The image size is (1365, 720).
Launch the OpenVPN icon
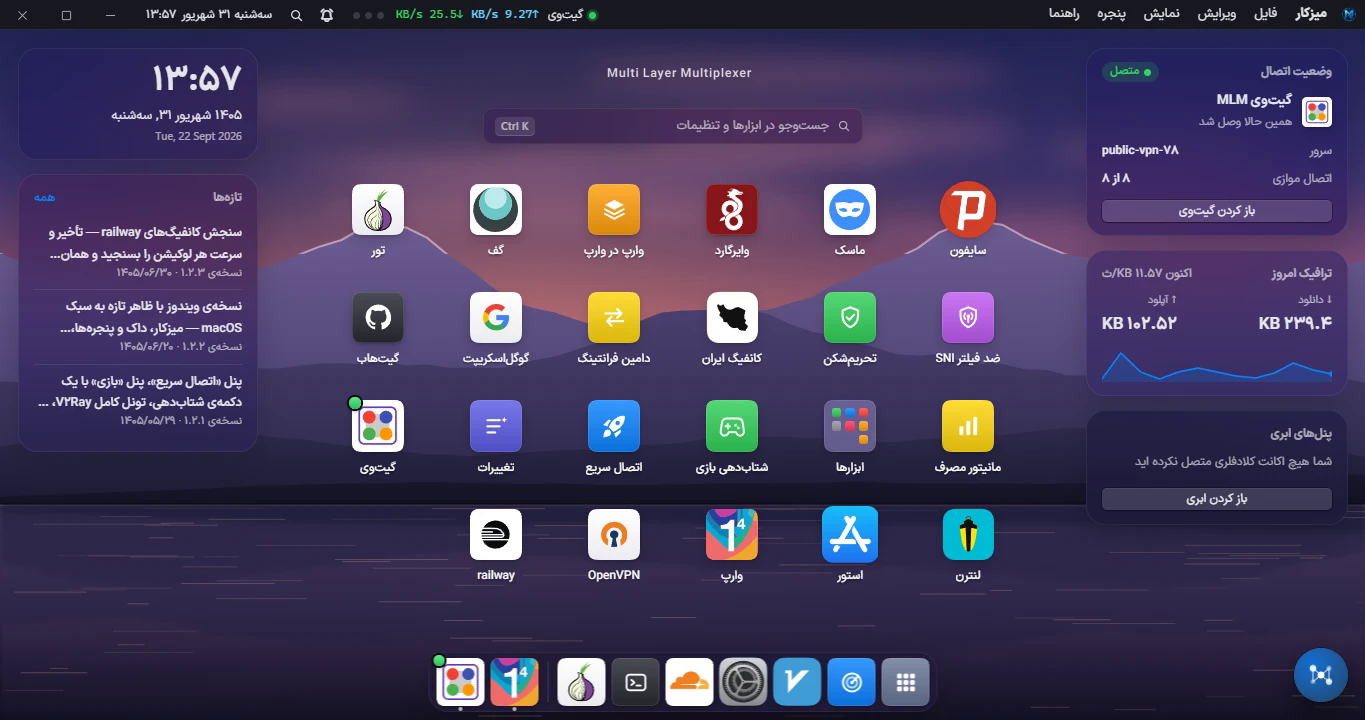[614, 534]
